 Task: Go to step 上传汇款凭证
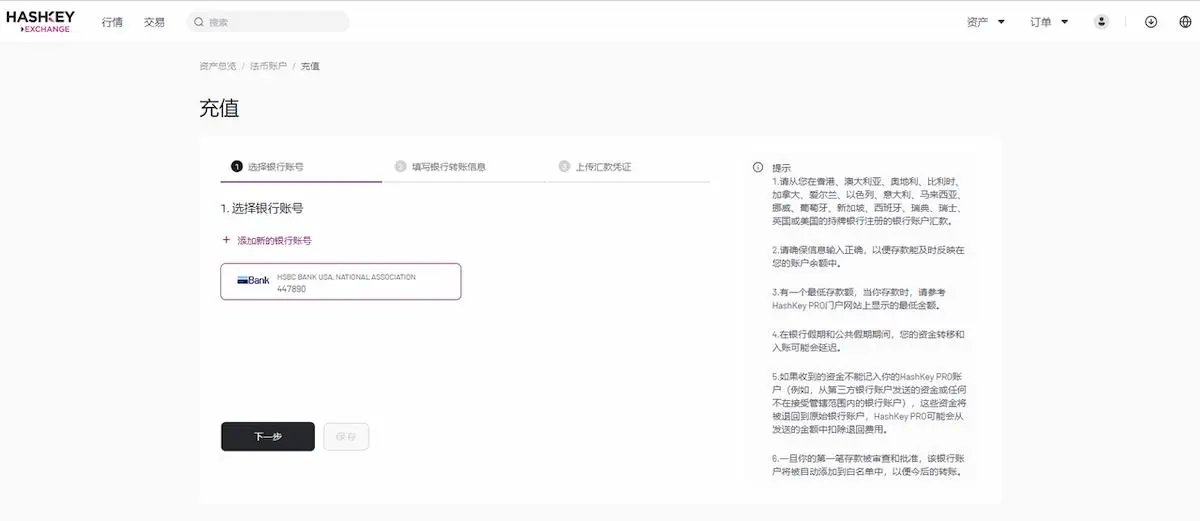pos(594,167)
